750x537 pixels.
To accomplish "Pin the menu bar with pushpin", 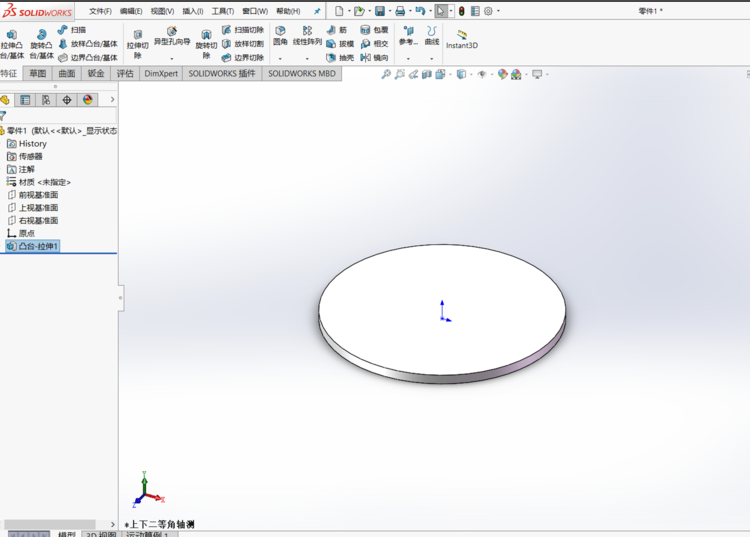I will click(317, 11).
